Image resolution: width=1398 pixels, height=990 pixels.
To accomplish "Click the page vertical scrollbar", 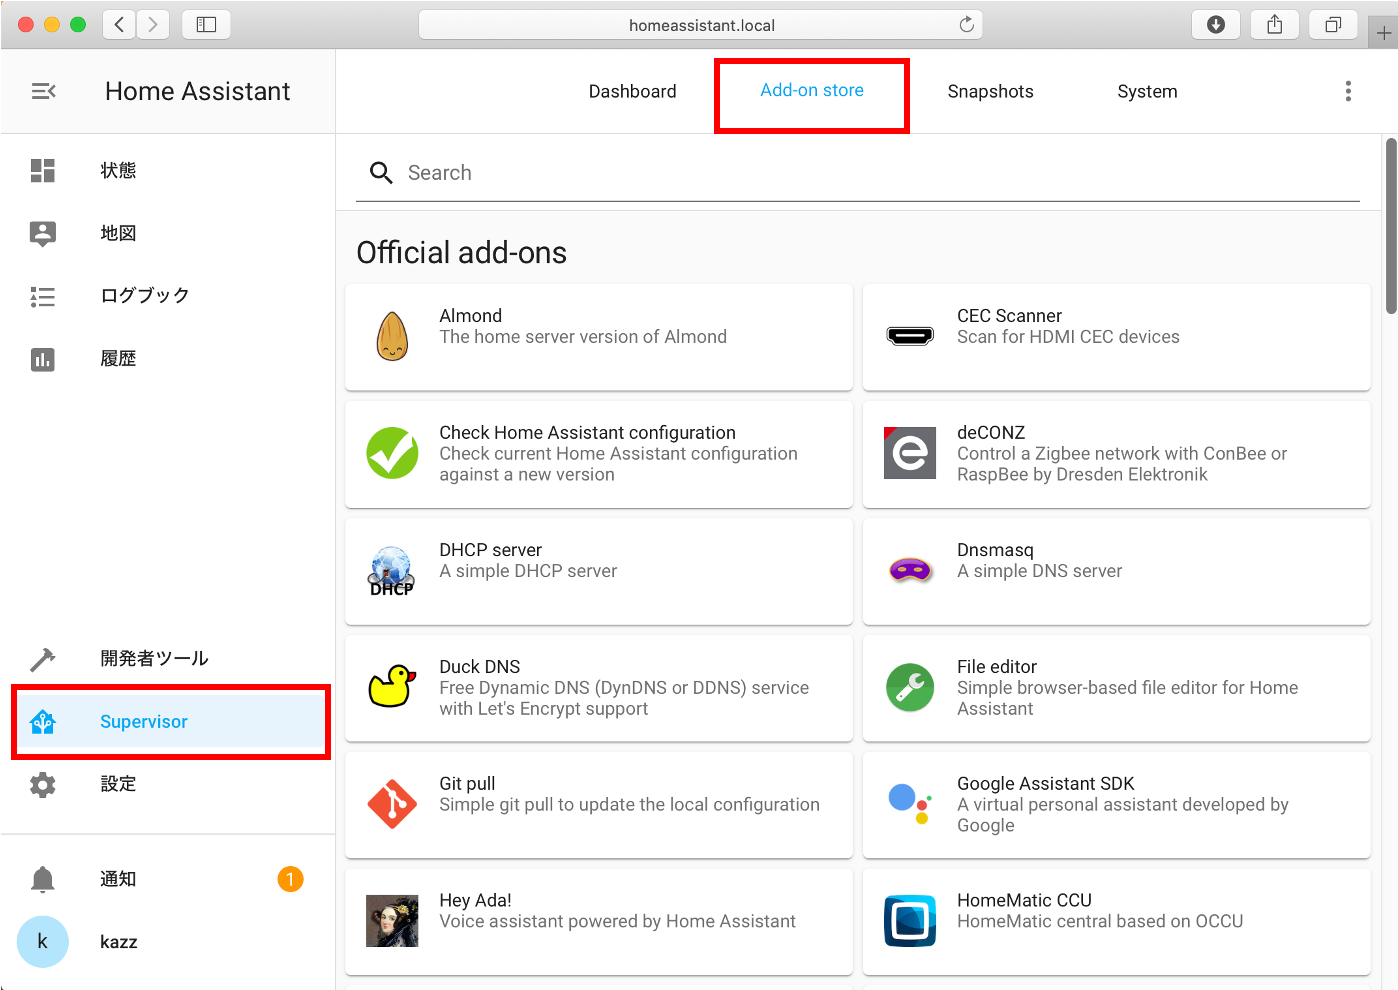I will (x=1391, y=226).
